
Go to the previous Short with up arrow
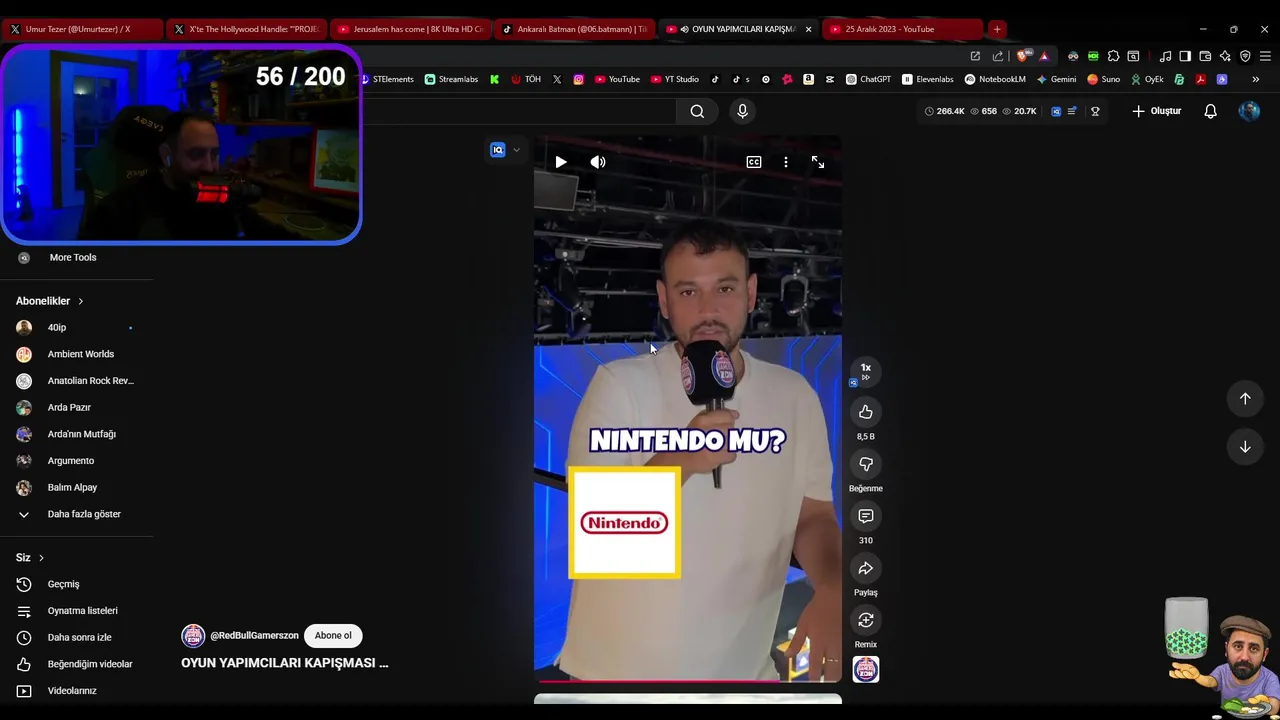[x=1245, y=399]
